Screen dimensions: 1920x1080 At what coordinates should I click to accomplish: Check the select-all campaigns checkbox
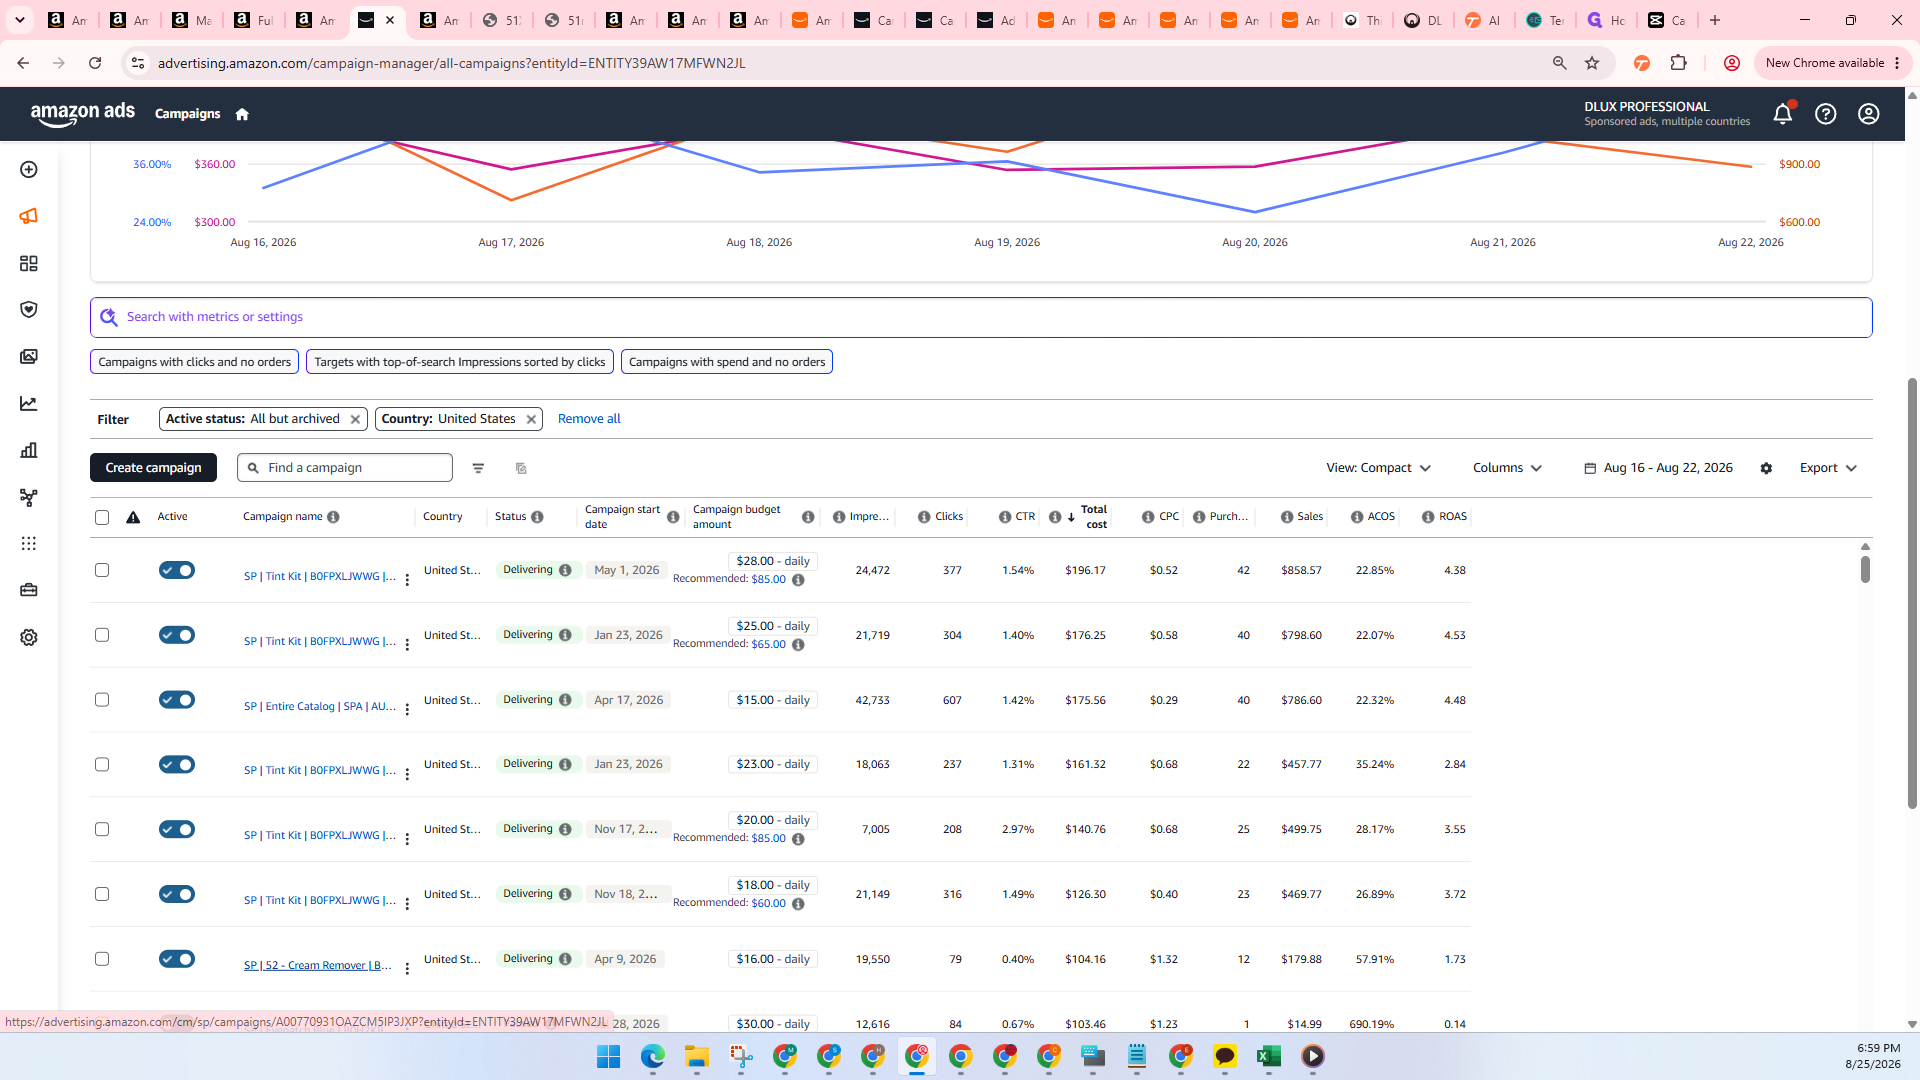102,517
